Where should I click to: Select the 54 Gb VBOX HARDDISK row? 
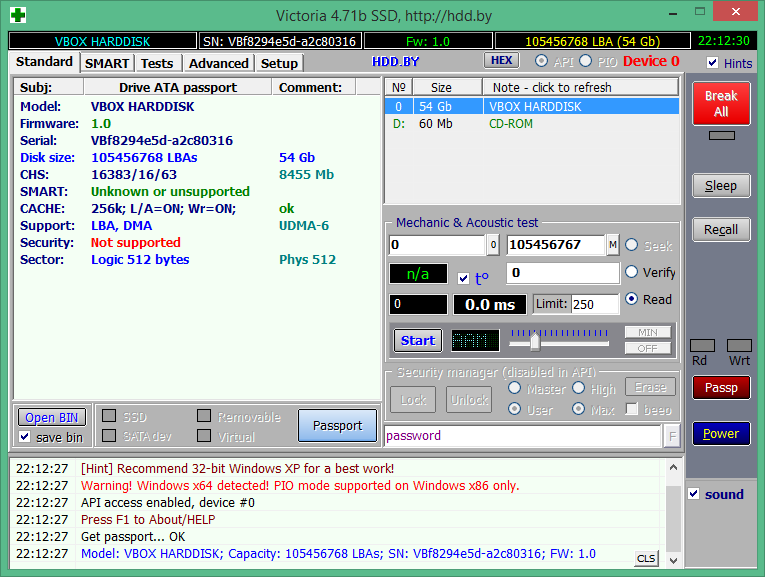click(532, 106)
